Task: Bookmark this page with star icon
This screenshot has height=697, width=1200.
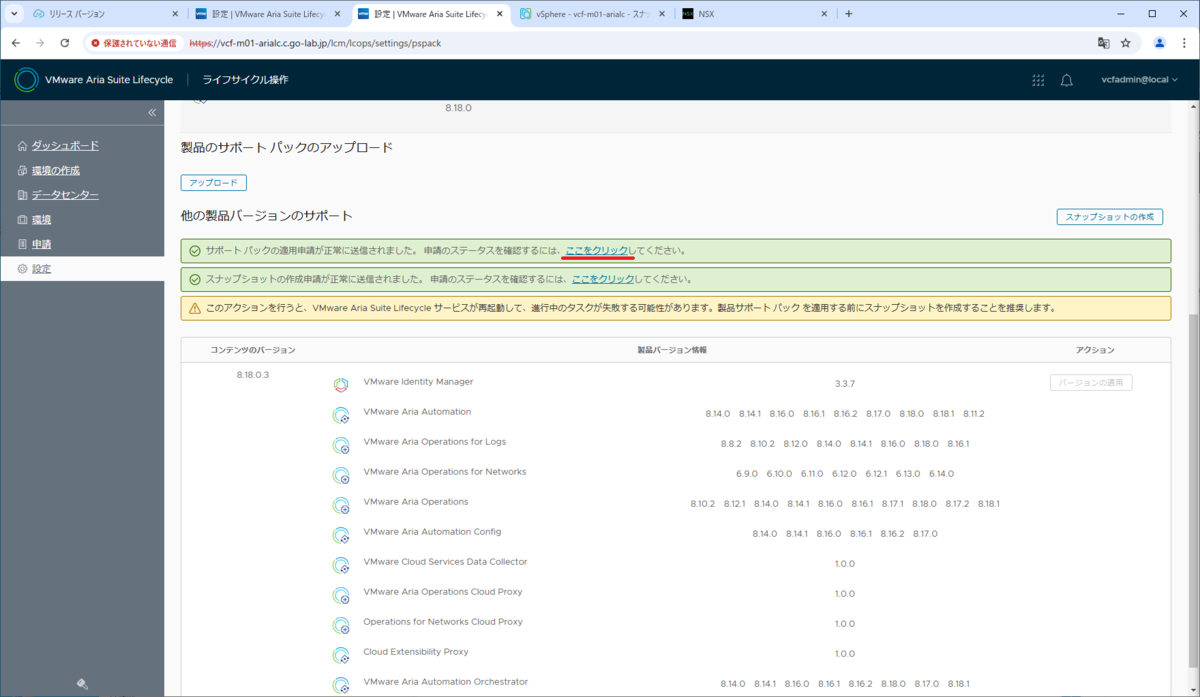Action: 1126,43
